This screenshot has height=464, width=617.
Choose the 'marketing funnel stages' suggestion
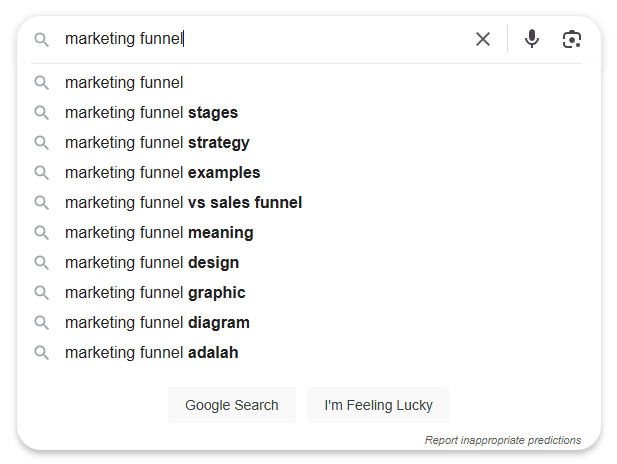click(308, 113)
